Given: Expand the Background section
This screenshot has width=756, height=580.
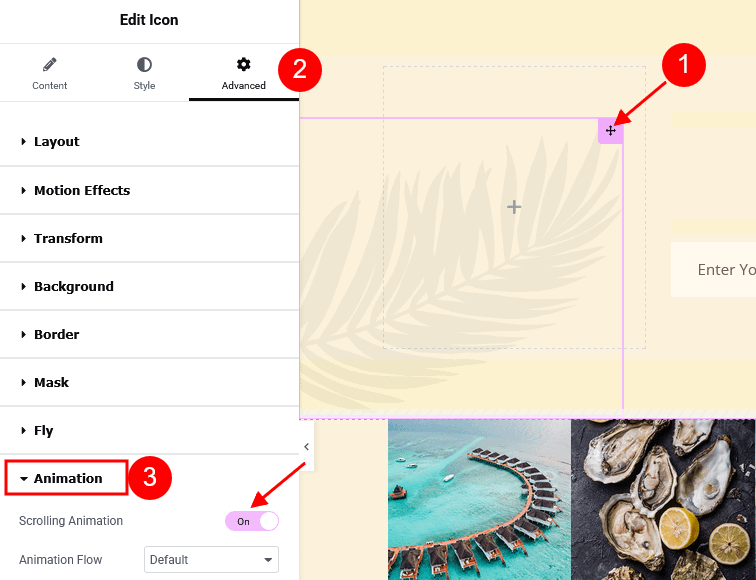Looking at the screenshot, I should click(149, 286).
